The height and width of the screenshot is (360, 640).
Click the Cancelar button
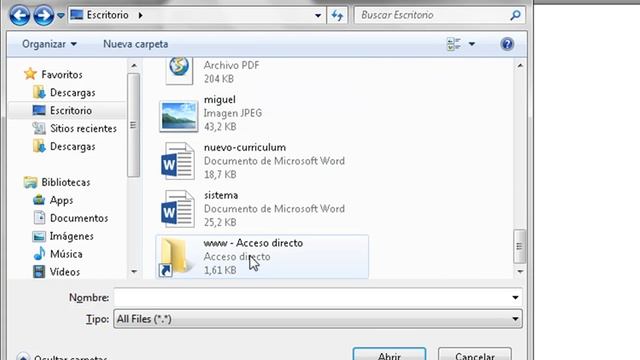[x=475, y=354]
